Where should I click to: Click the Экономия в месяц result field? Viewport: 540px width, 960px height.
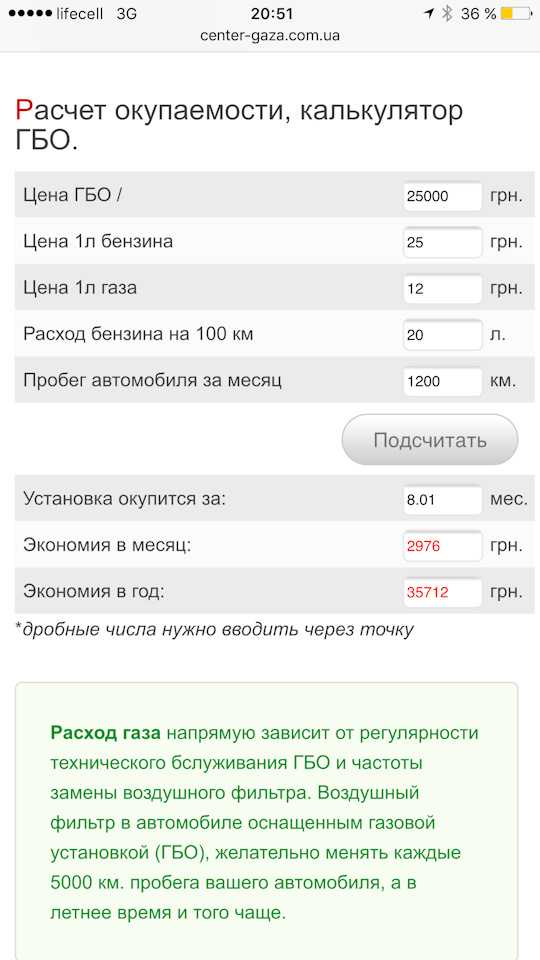tap(443, 546)
